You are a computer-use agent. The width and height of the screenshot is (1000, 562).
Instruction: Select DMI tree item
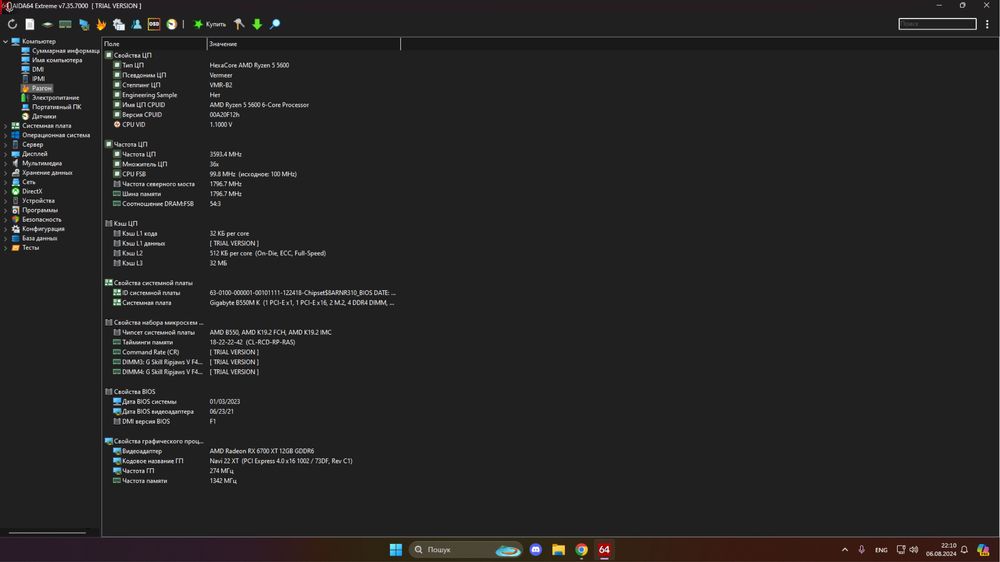point(38,70)
